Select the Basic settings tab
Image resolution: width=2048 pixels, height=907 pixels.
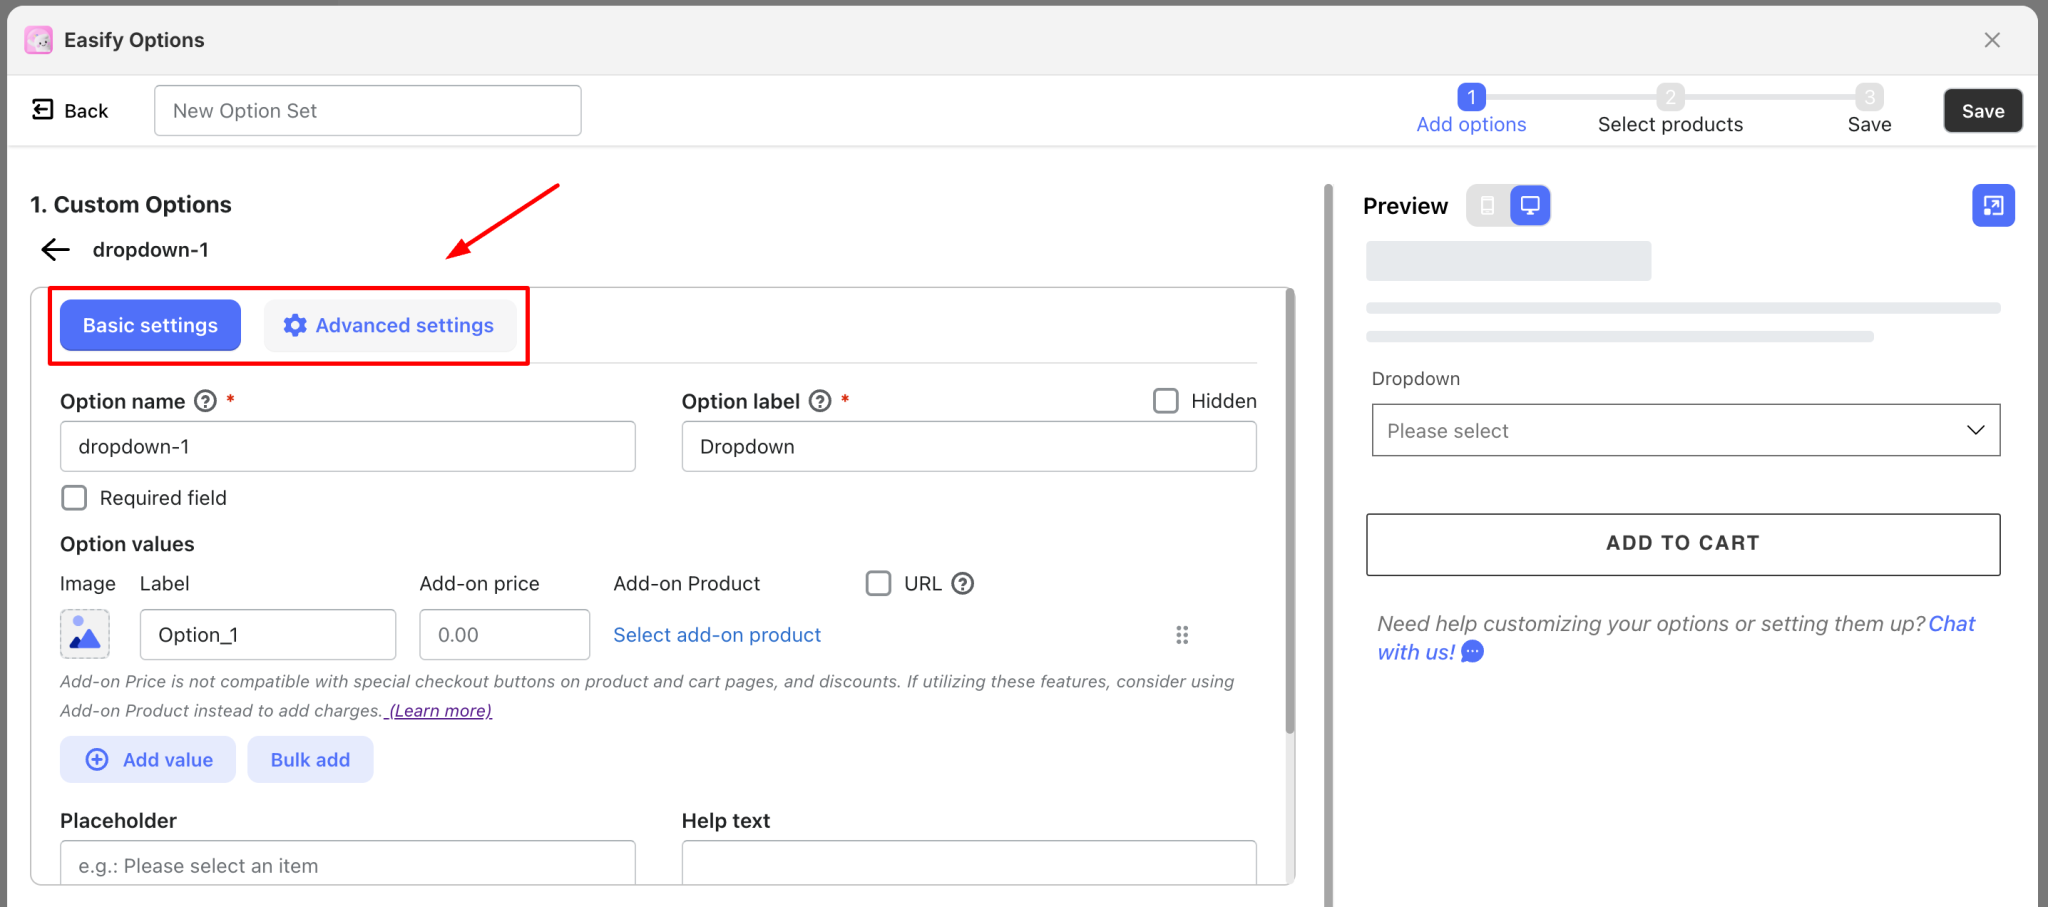click(x=149, y=324)
